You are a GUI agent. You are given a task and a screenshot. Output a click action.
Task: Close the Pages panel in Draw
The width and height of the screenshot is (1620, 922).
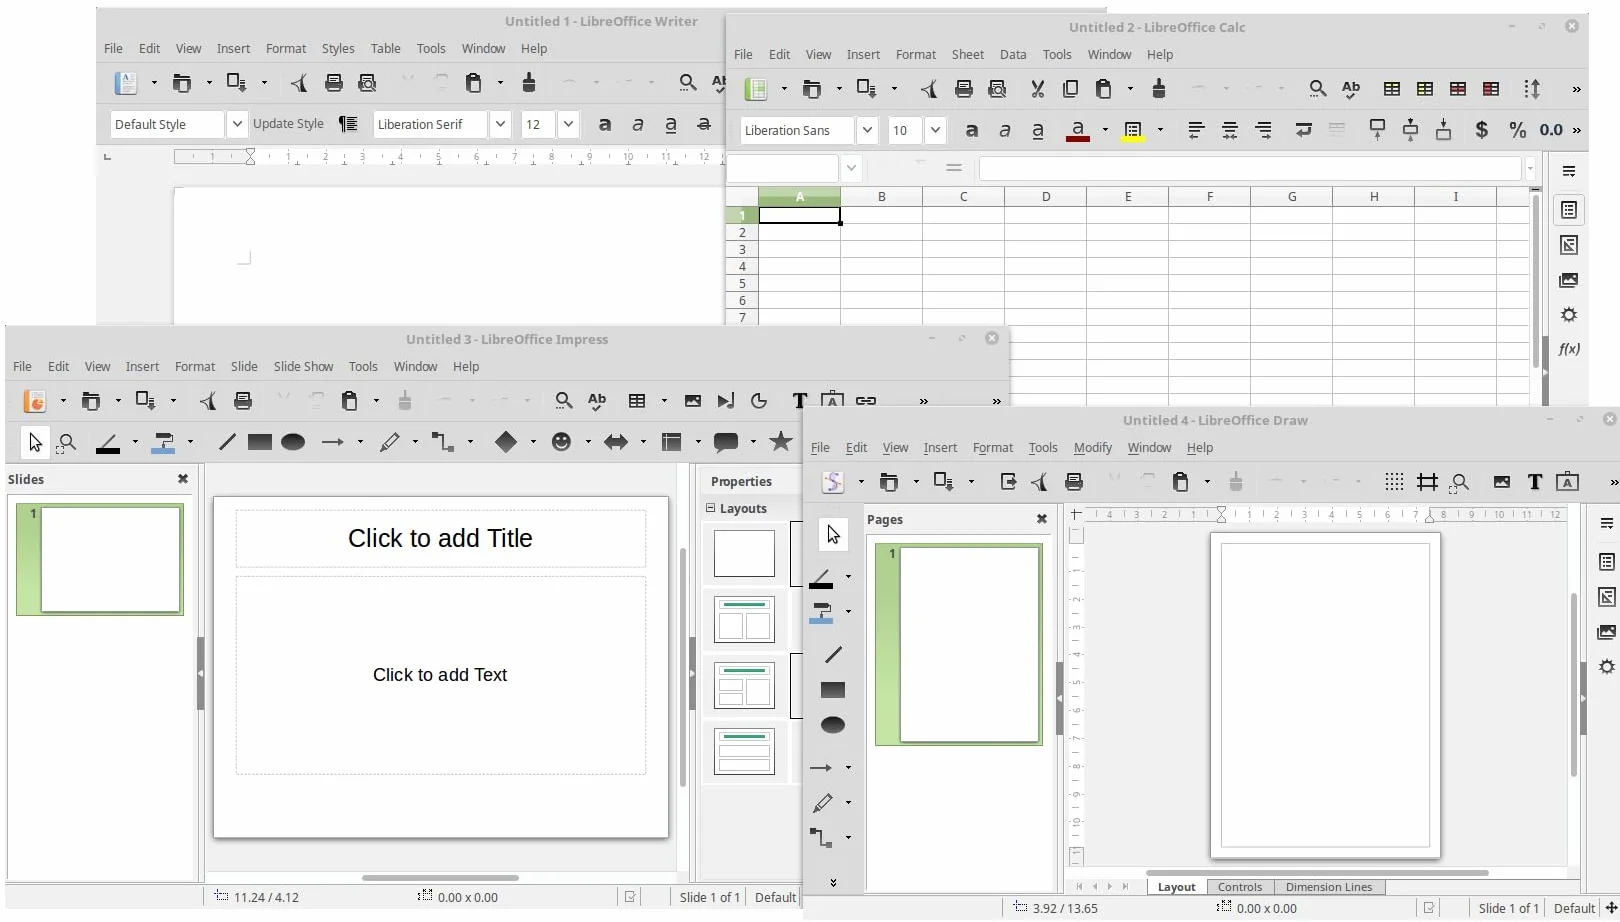tap(1042, 519)
